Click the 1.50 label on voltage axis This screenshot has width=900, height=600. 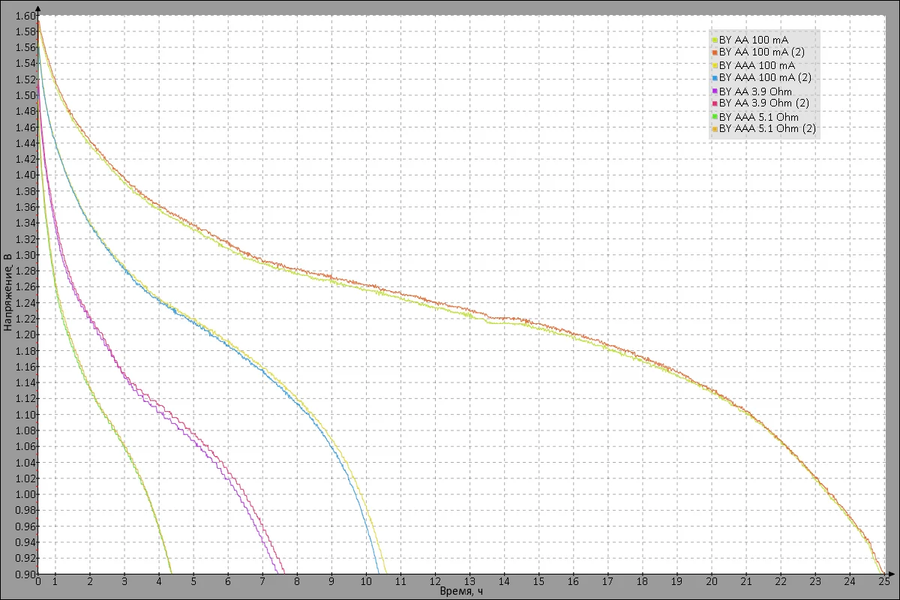tap(25, 96)
